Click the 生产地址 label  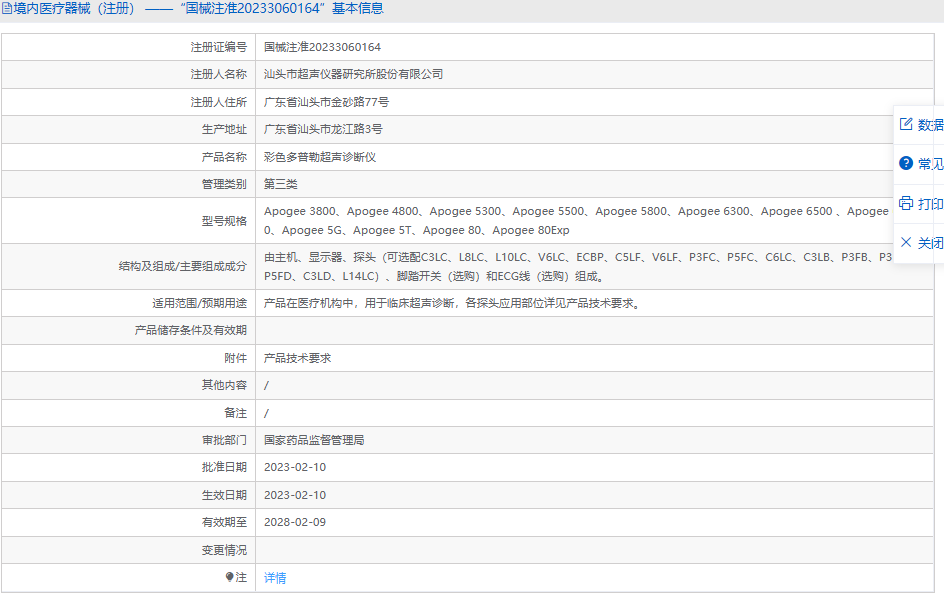click(x=224, y=129)
